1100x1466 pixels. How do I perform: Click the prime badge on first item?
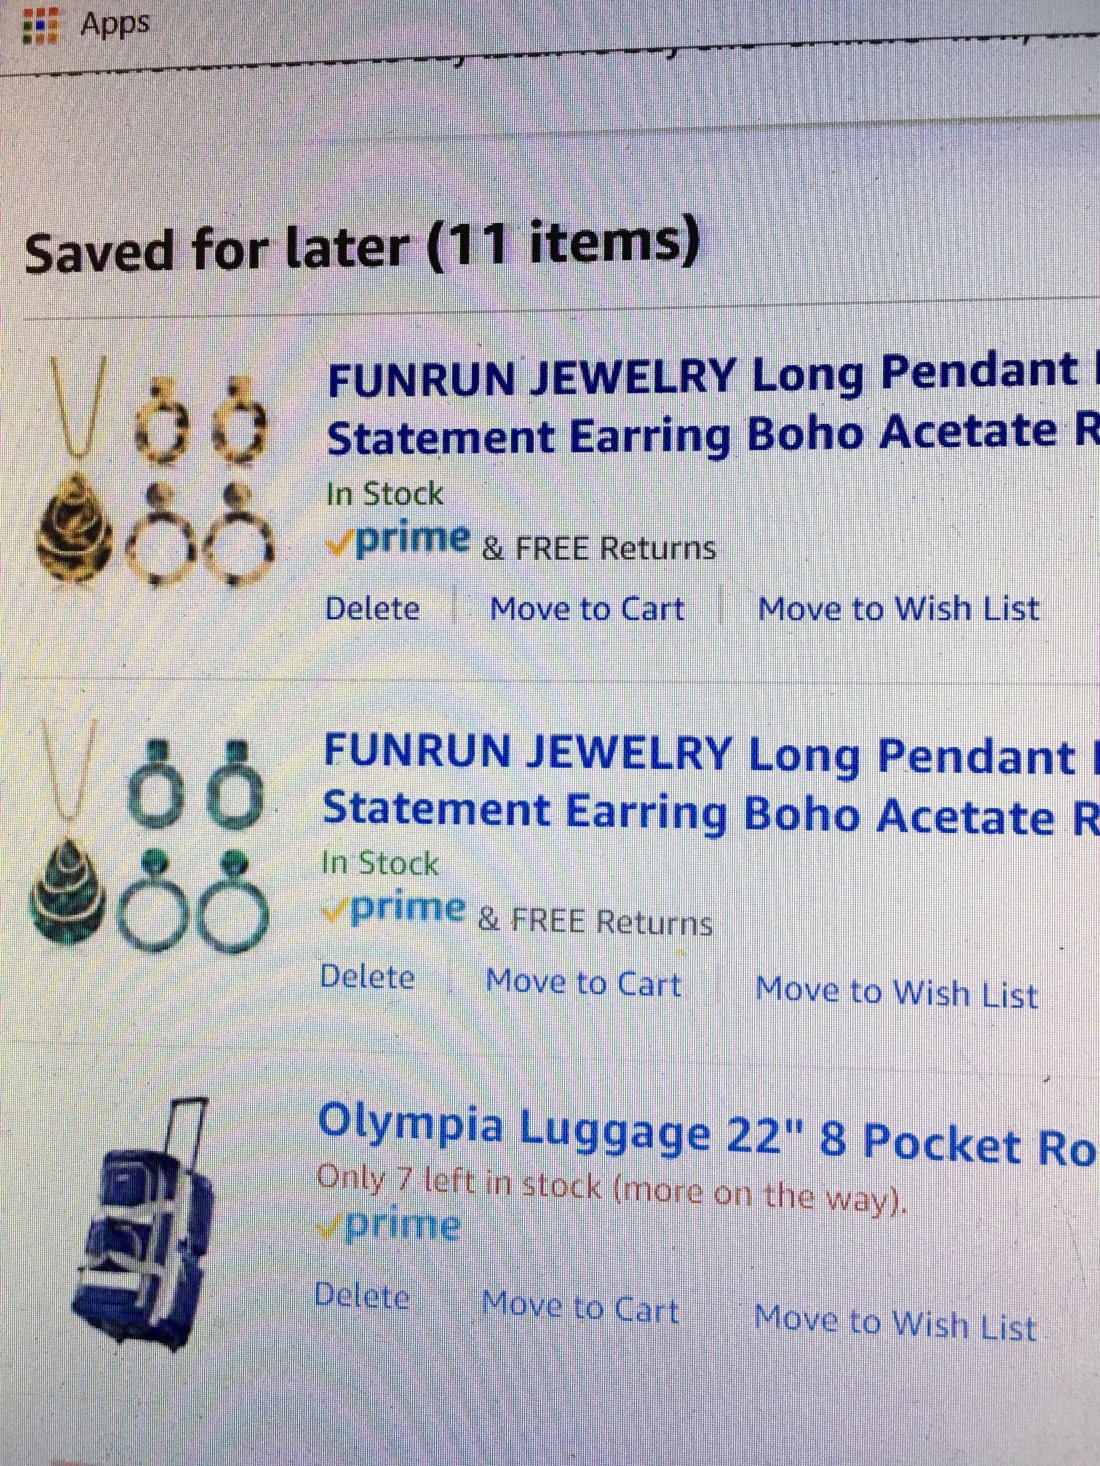click(398, 540)
